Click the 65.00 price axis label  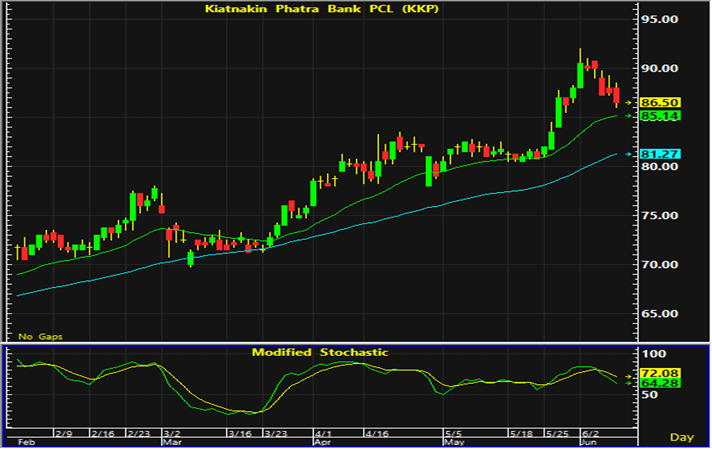point(659,314)
